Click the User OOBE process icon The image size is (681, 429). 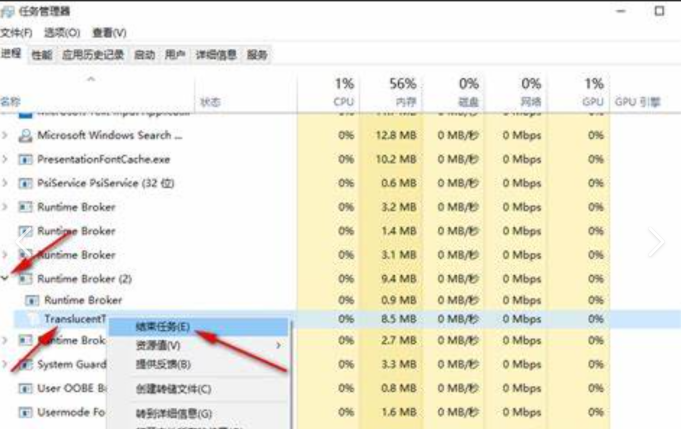point(25,388)
